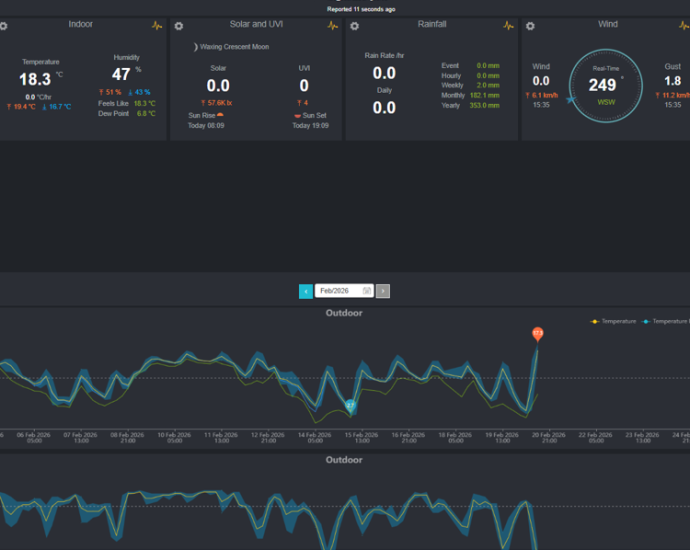Click the Indoor temperature value 18.3
690x550 pixels.
(x=34, y=79)
